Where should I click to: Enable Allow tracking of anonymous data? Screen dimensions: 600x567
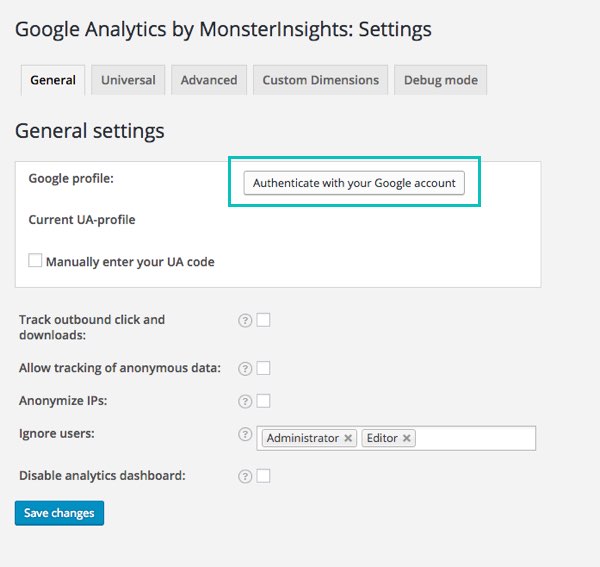(x=264, y=368)
